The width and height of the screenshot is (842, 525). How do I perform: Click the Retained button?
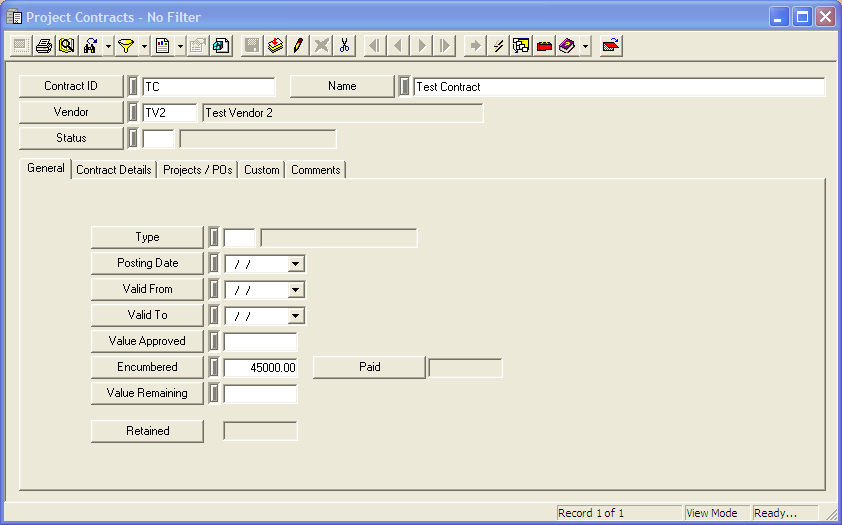point(147,431)
